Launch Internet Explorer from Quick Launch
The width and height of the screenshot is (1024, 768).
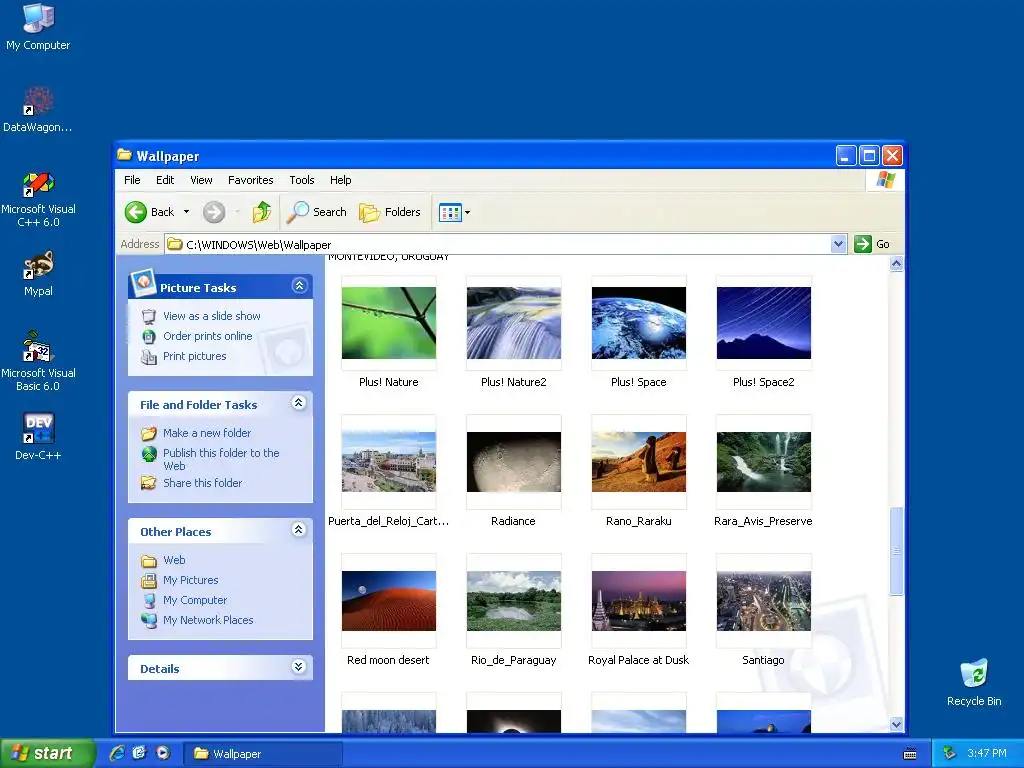click(x=117, y=753)
